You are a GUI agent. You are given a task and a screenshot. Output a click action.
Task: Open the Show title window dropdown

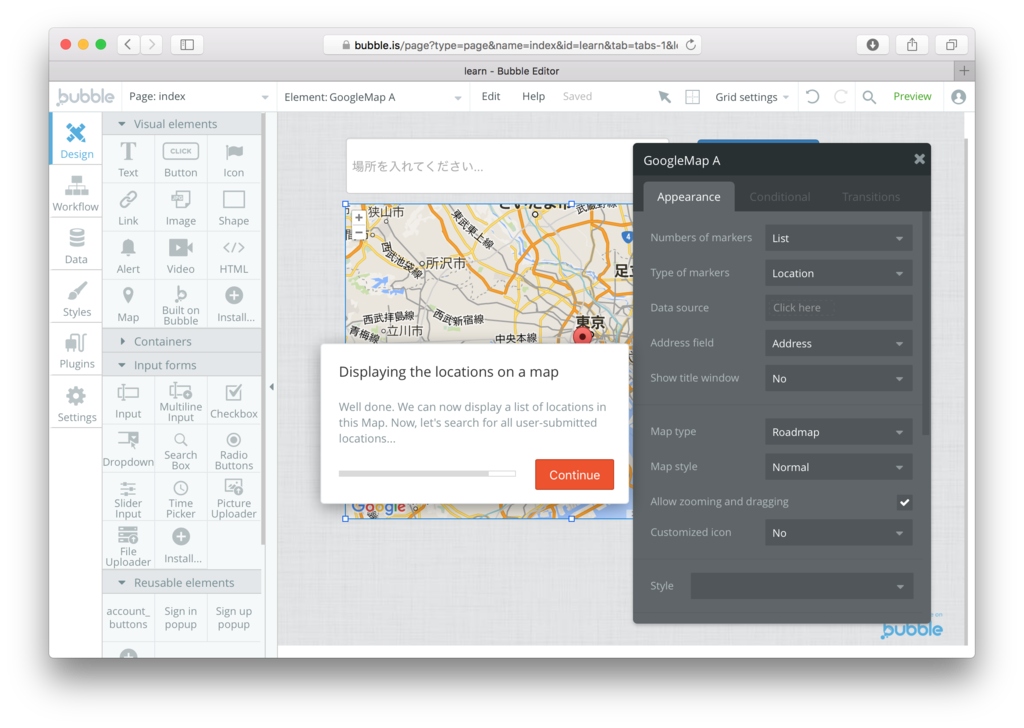point(839,378)
